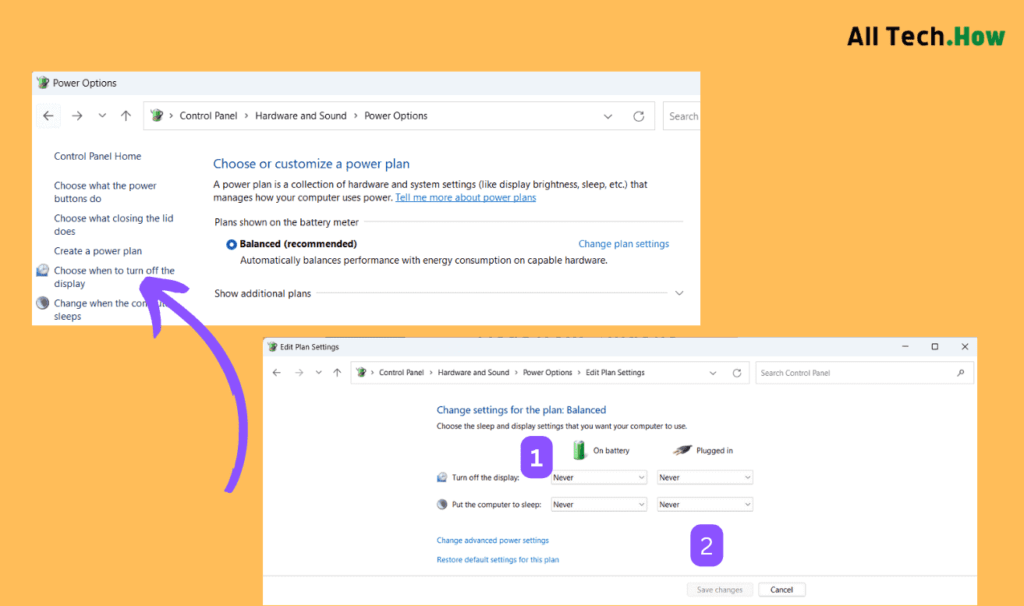Click Hardware and Sound breadcrumb in Edit Plan Settings window
Image resolution: width=1024 pixels, height=606 pixels.
point(473,372)
